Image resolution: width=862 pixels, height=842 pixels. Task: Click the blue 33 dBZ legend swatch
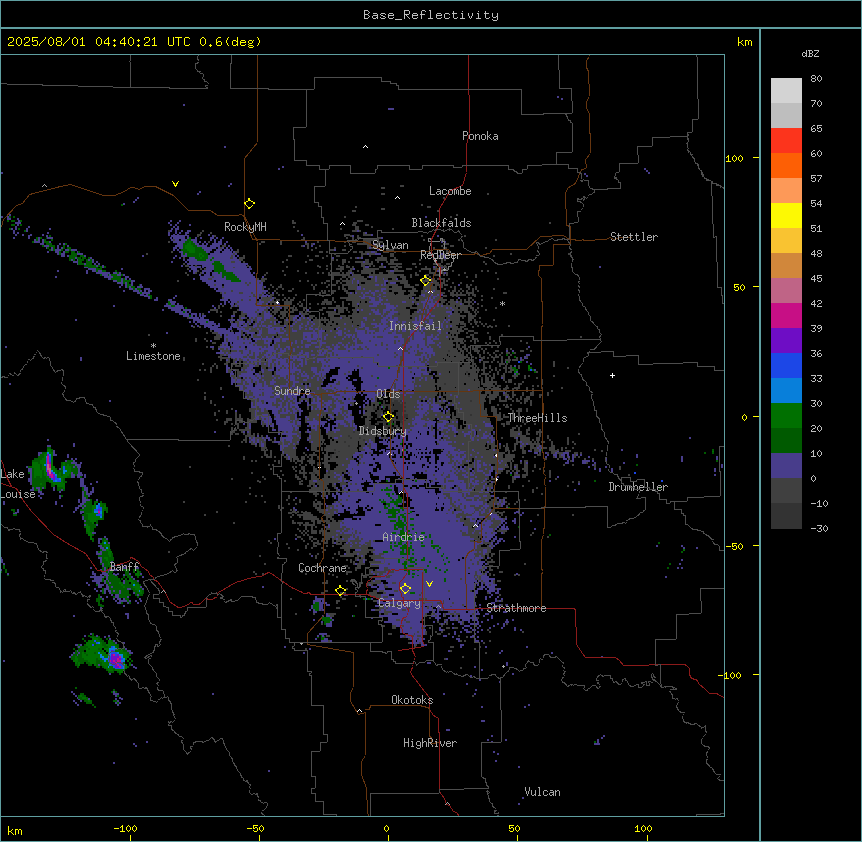[x=786, y=365]
